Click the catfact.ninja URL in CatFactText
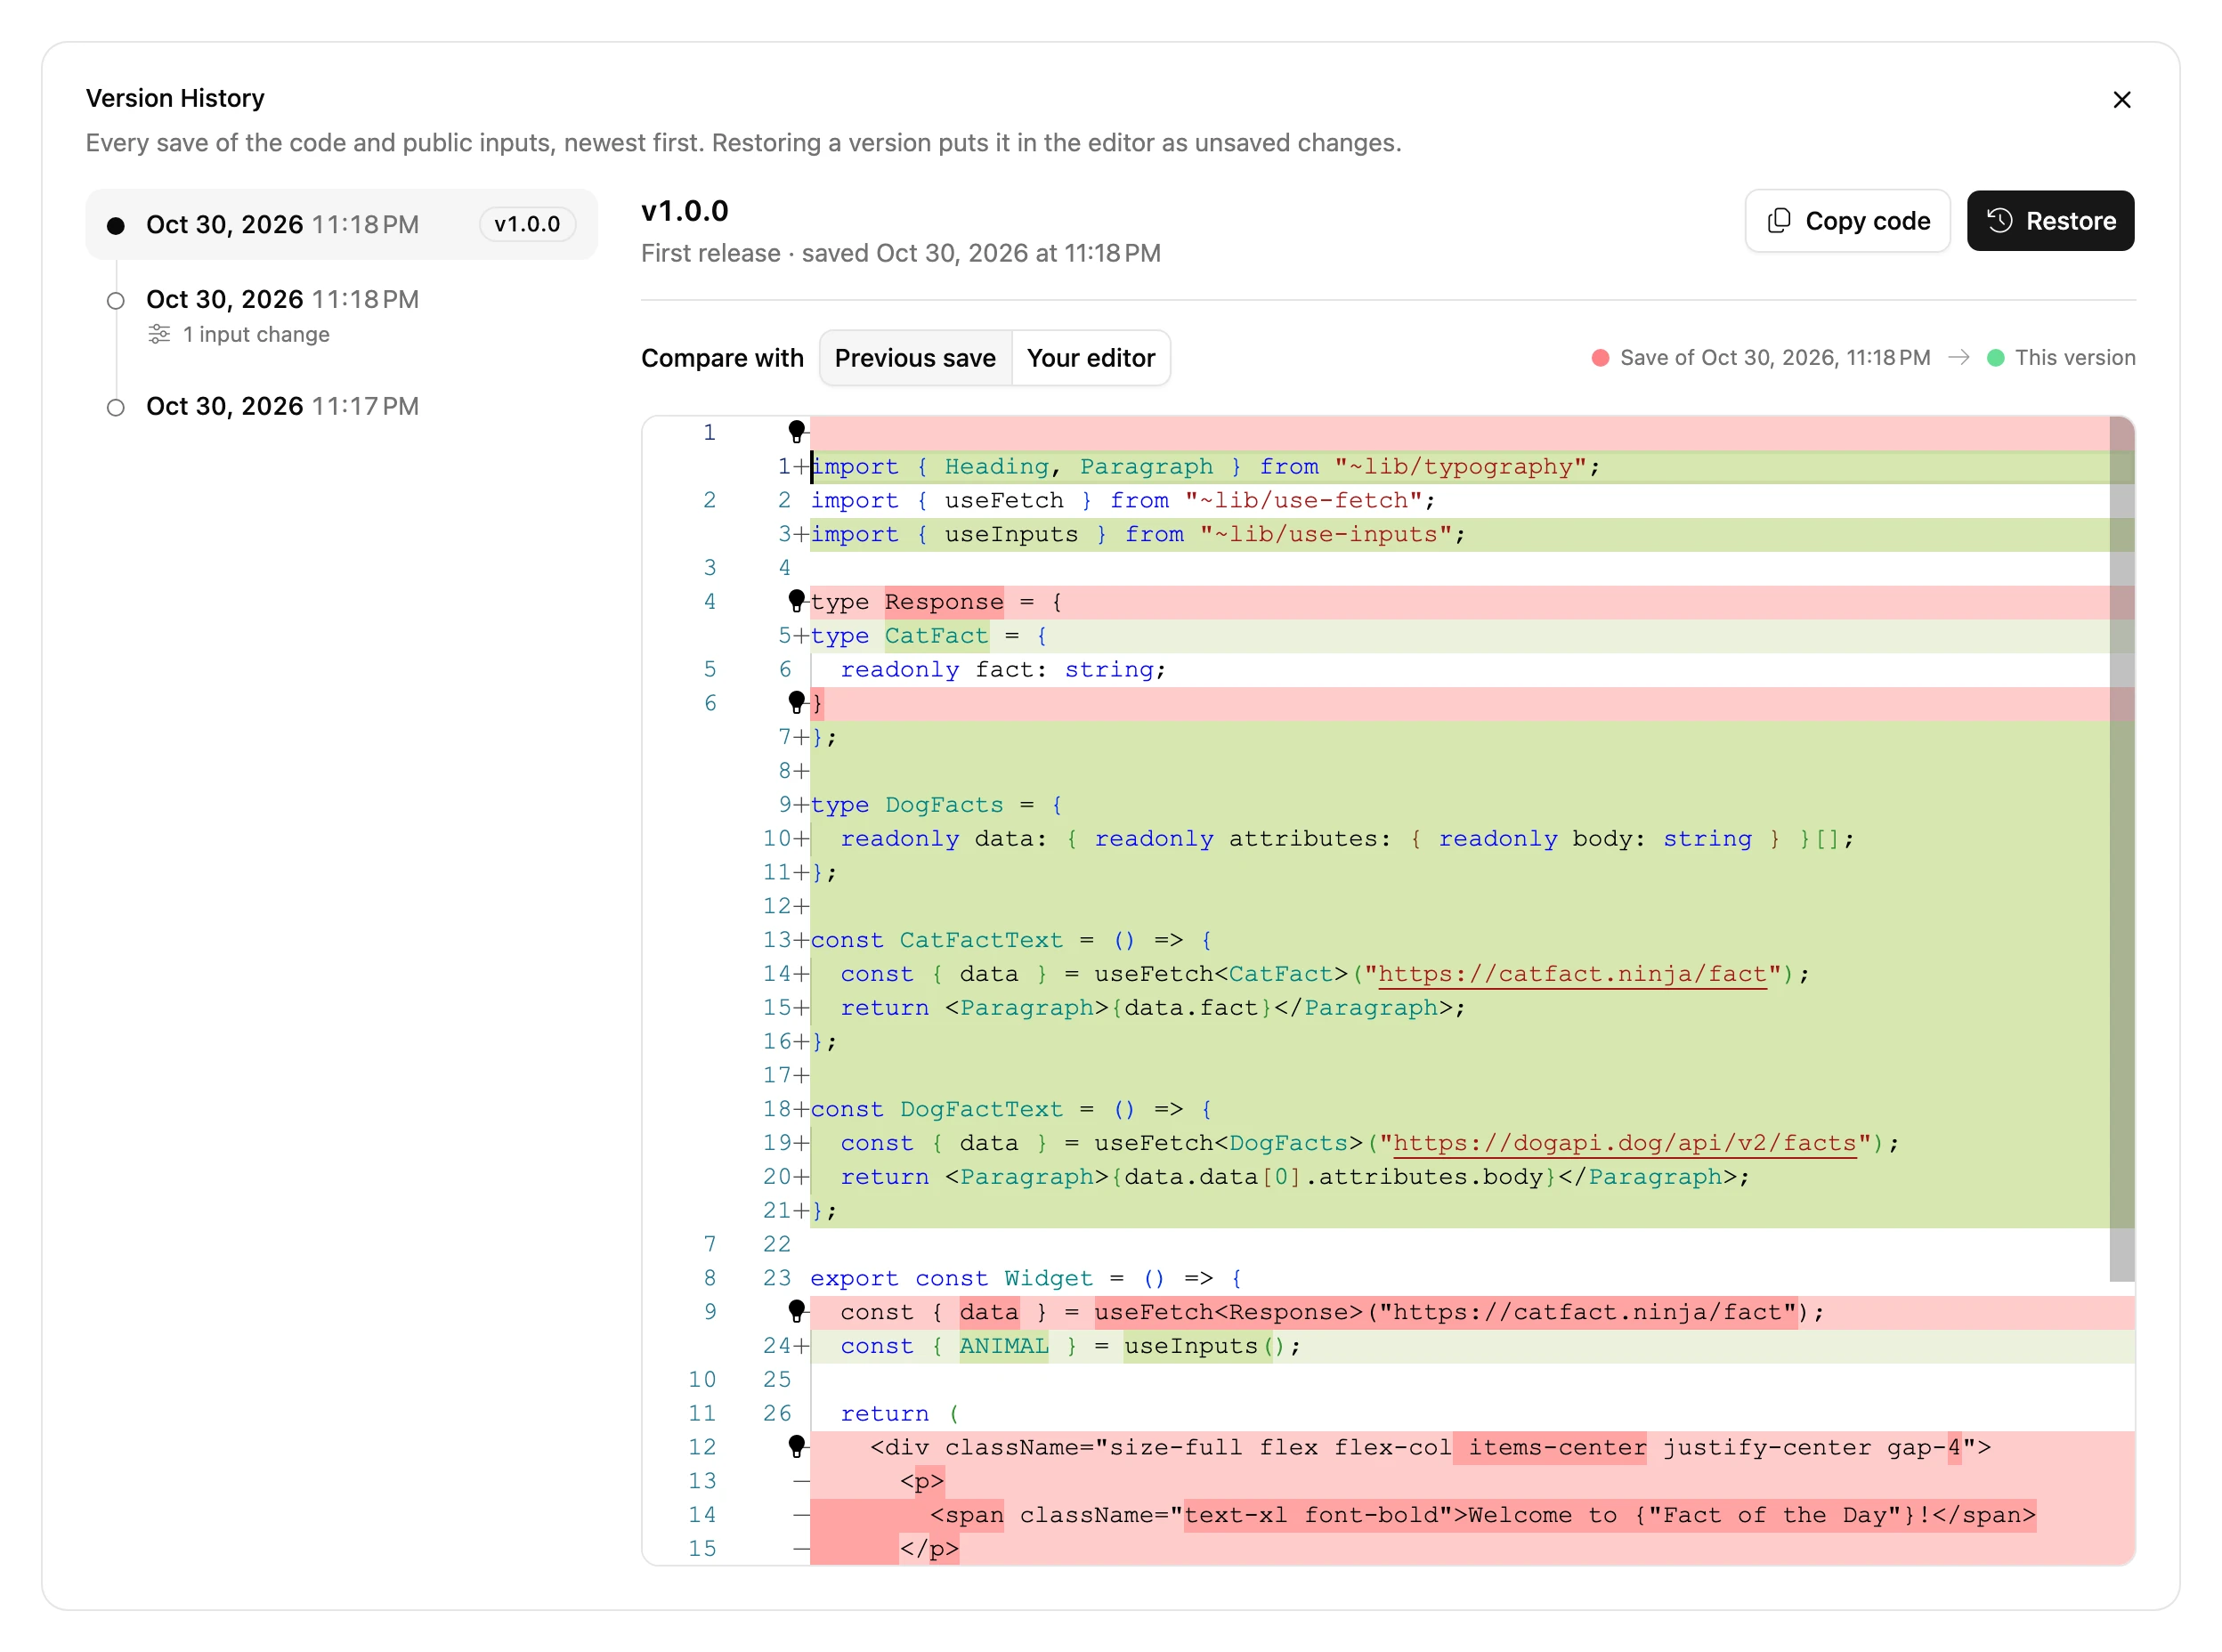Screen dimensions: 2222x1652 (x=1572, y=974)
